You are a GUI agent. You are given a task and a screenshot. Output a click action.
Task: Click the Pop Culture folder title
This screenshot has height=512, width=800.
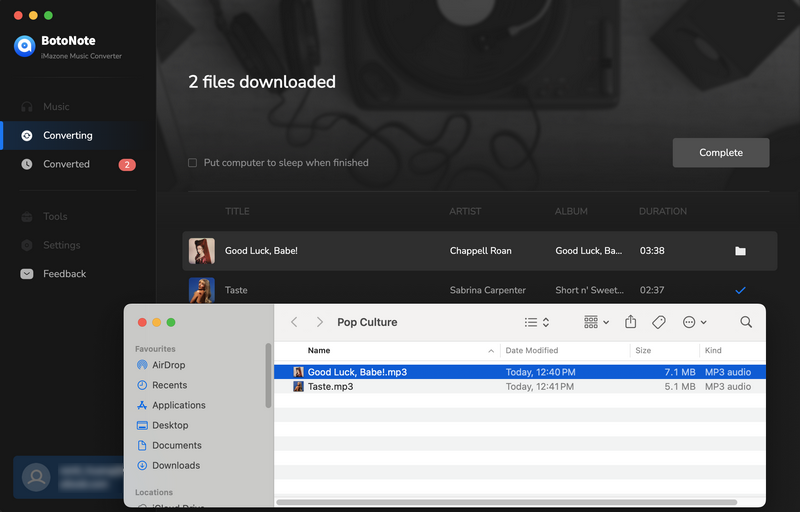tap(367, 322)
